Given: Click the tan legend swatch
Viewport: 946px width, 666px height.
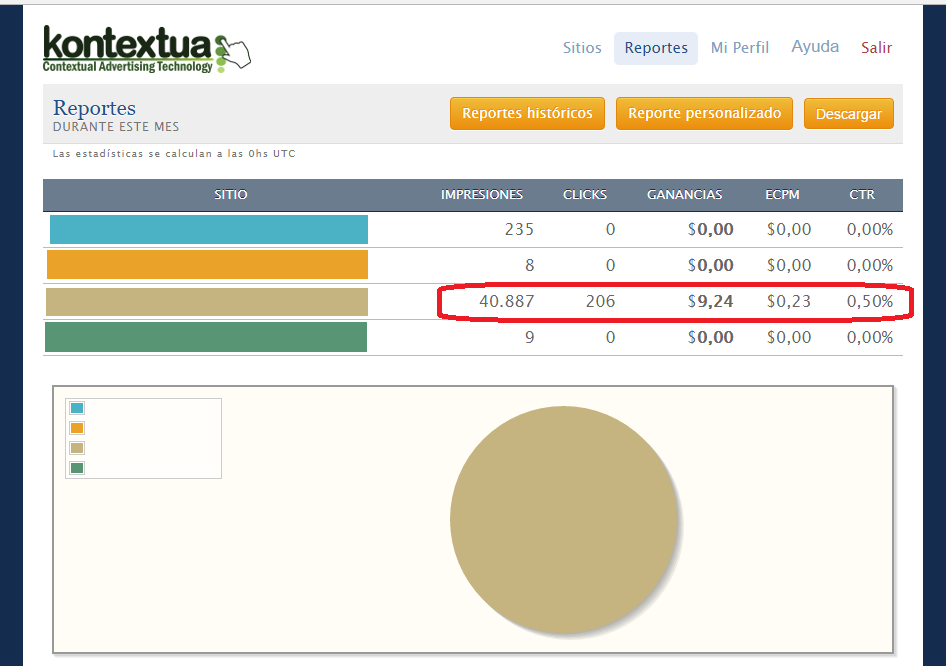Looking at the screenshot, I should click(x=77, y=448).
